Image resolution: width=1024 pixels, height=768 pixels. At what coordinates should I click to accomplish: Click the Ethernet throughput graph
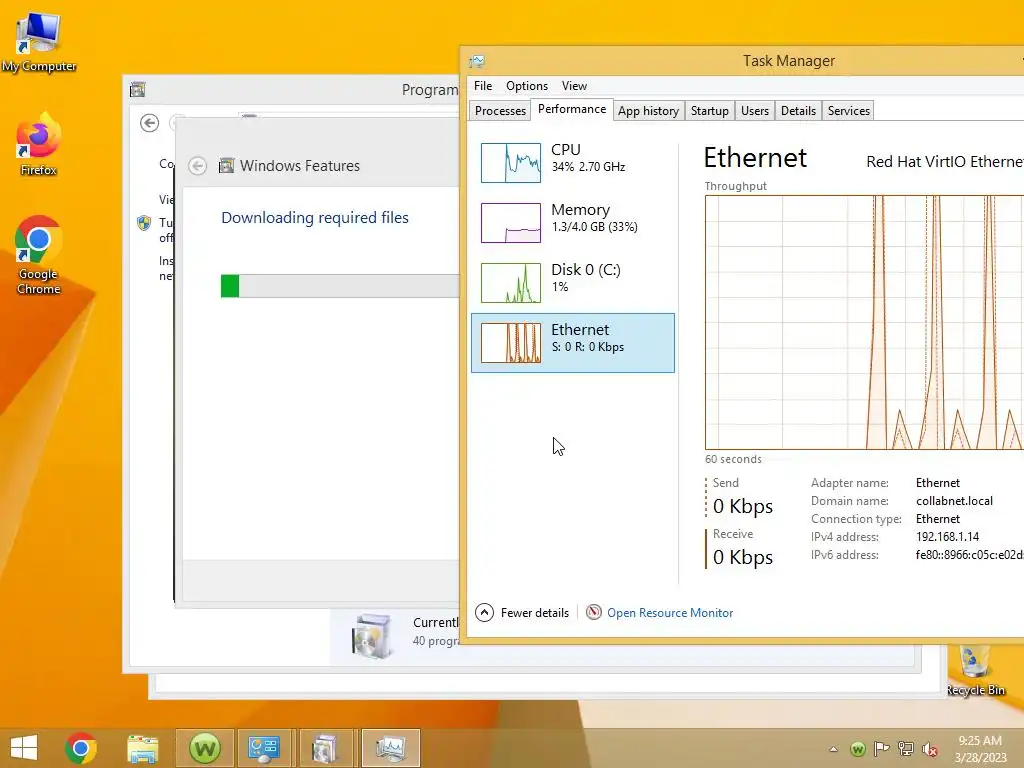[x=865, y=323]
